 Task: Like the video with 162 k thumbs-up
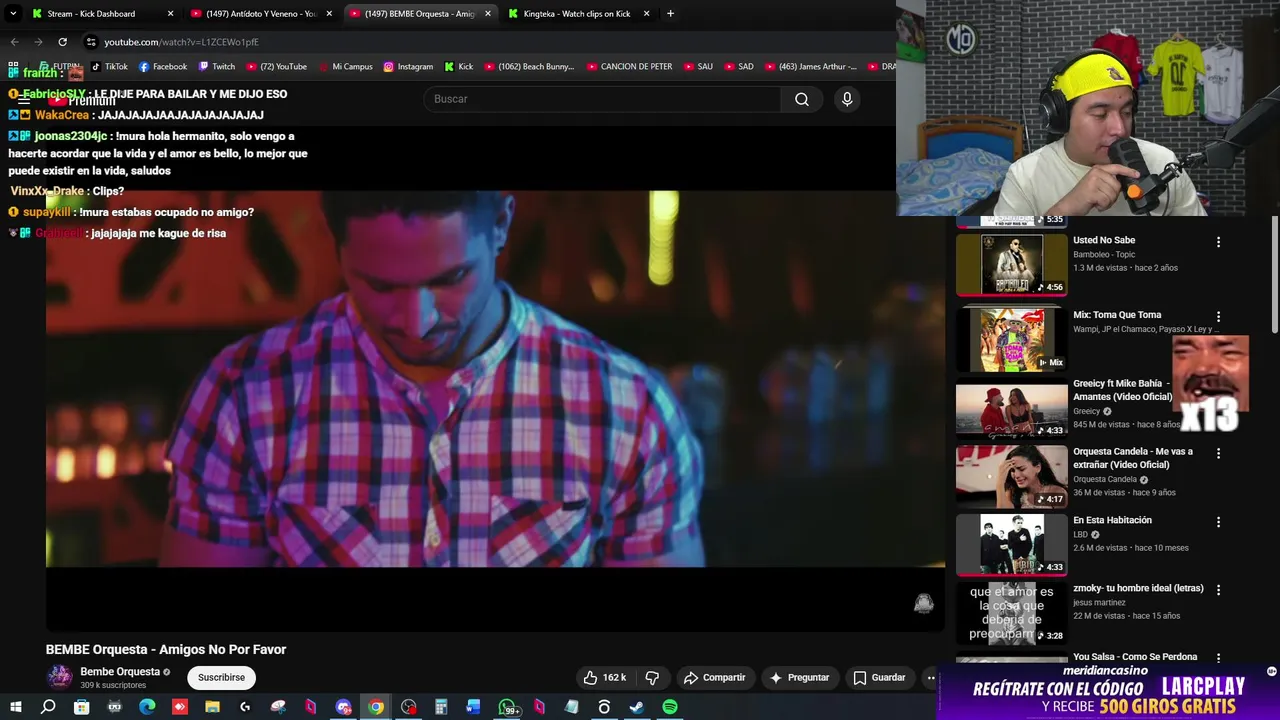[604, 677]
